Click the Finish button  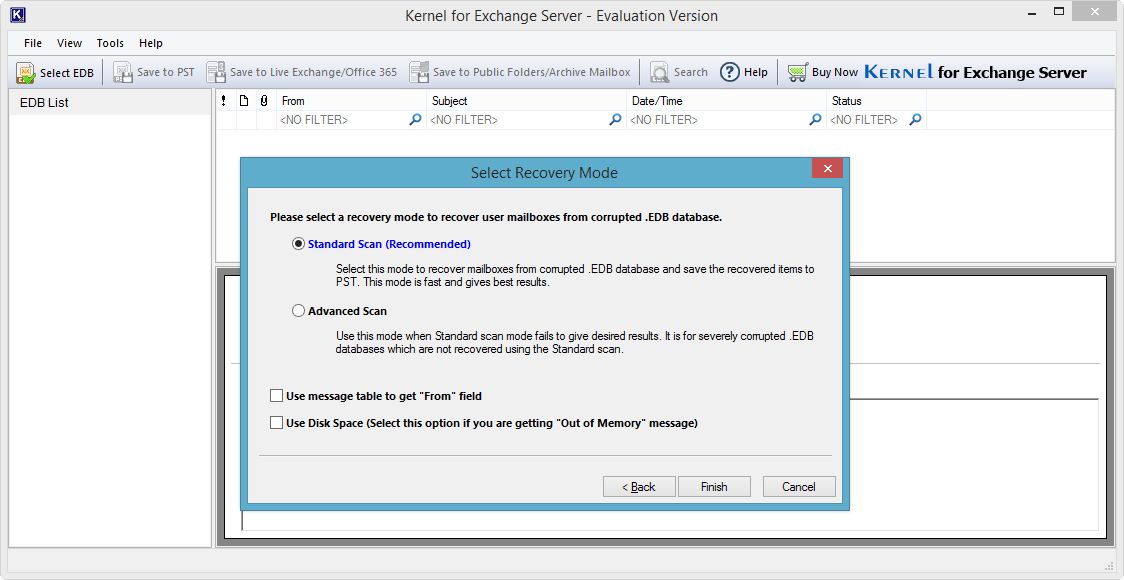click(714, 487)
